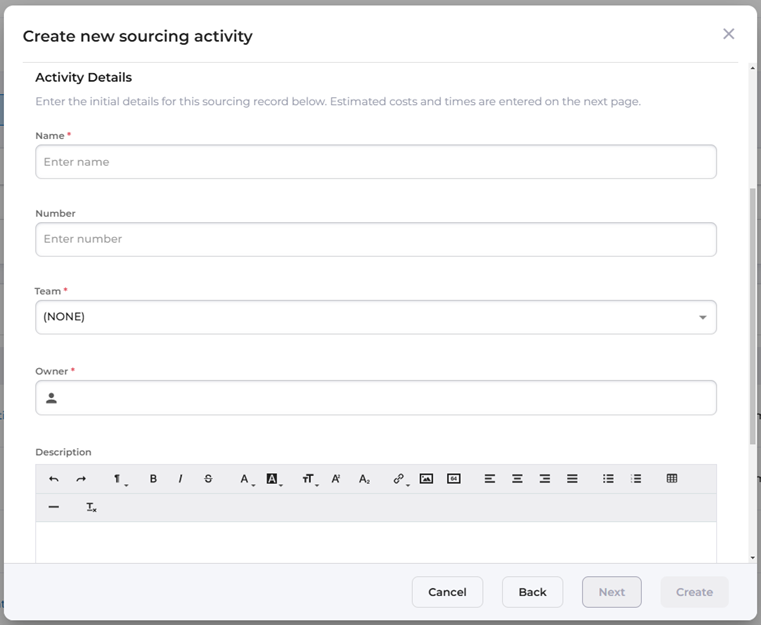The image size is (761, 625).
Task: Open the font color picker
Action: 246,479
